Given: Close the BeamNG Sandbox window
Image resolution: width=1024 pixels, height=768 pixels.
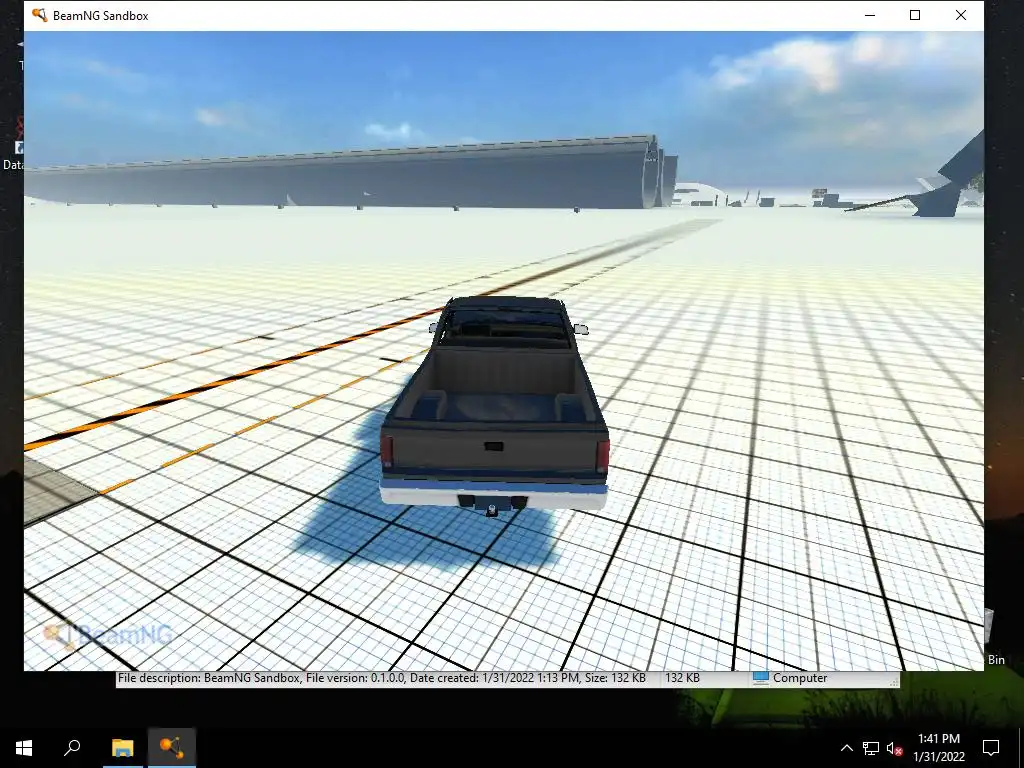Looking at the screenshot, I should coord(961,15).
